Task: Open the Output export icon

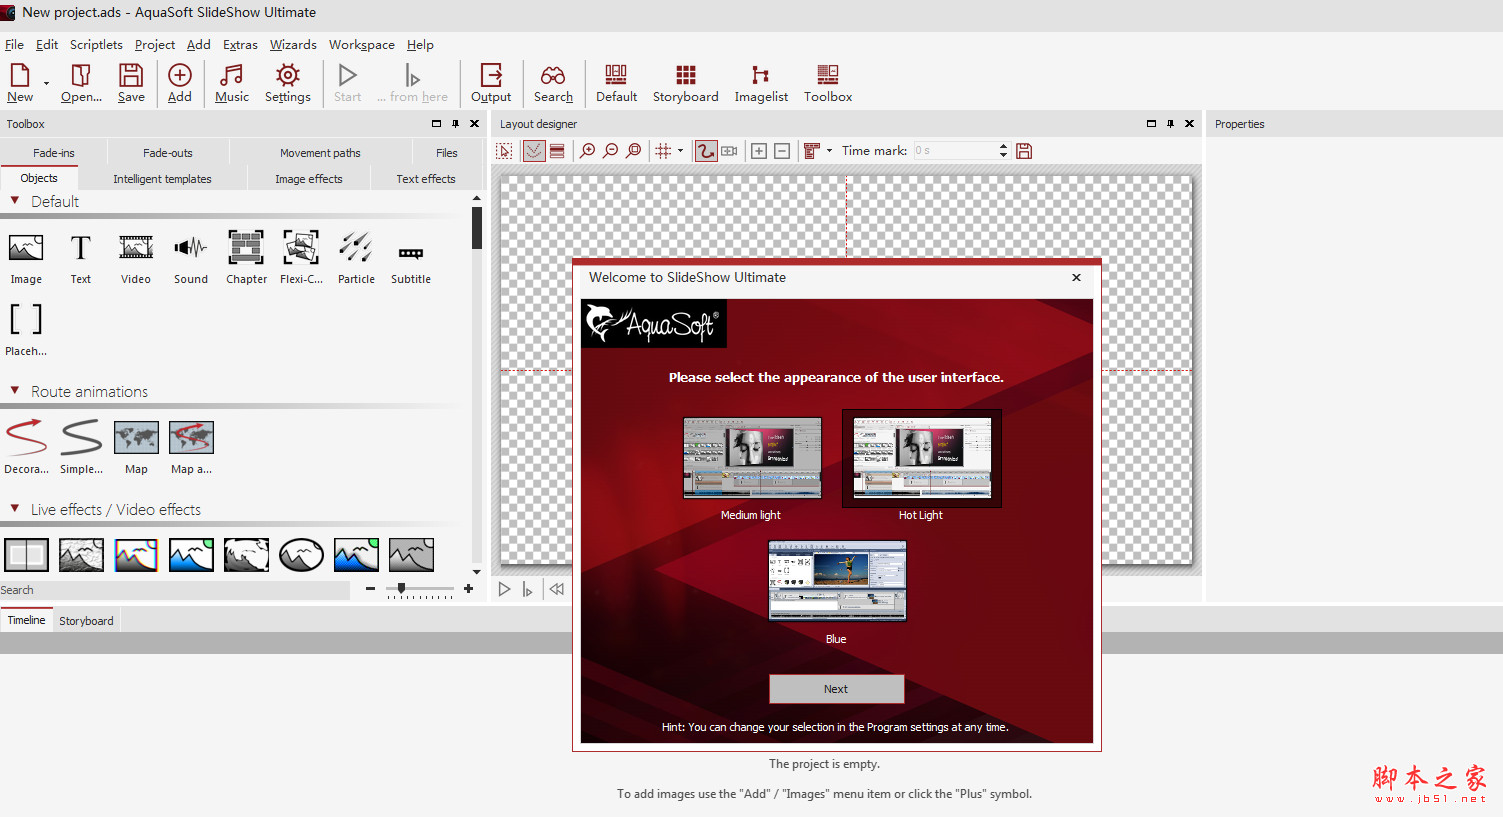Action: [x=490, y=83]
